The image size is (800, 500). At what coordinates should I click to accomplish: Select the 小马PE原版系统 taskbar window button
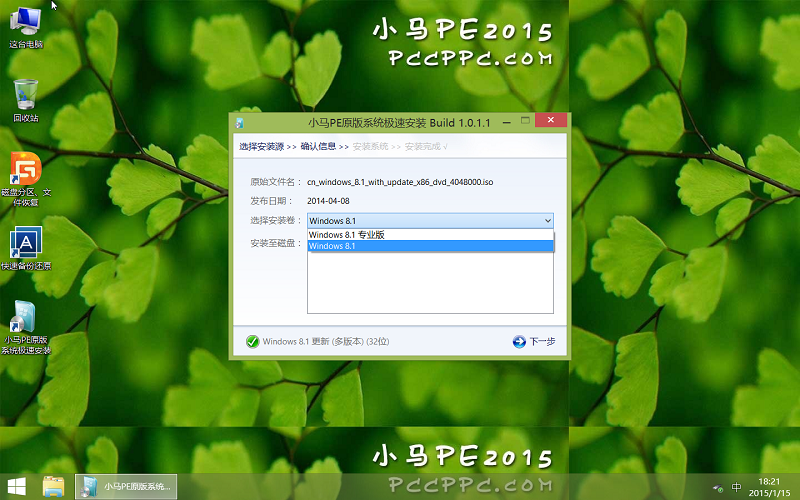click(127, 487)
